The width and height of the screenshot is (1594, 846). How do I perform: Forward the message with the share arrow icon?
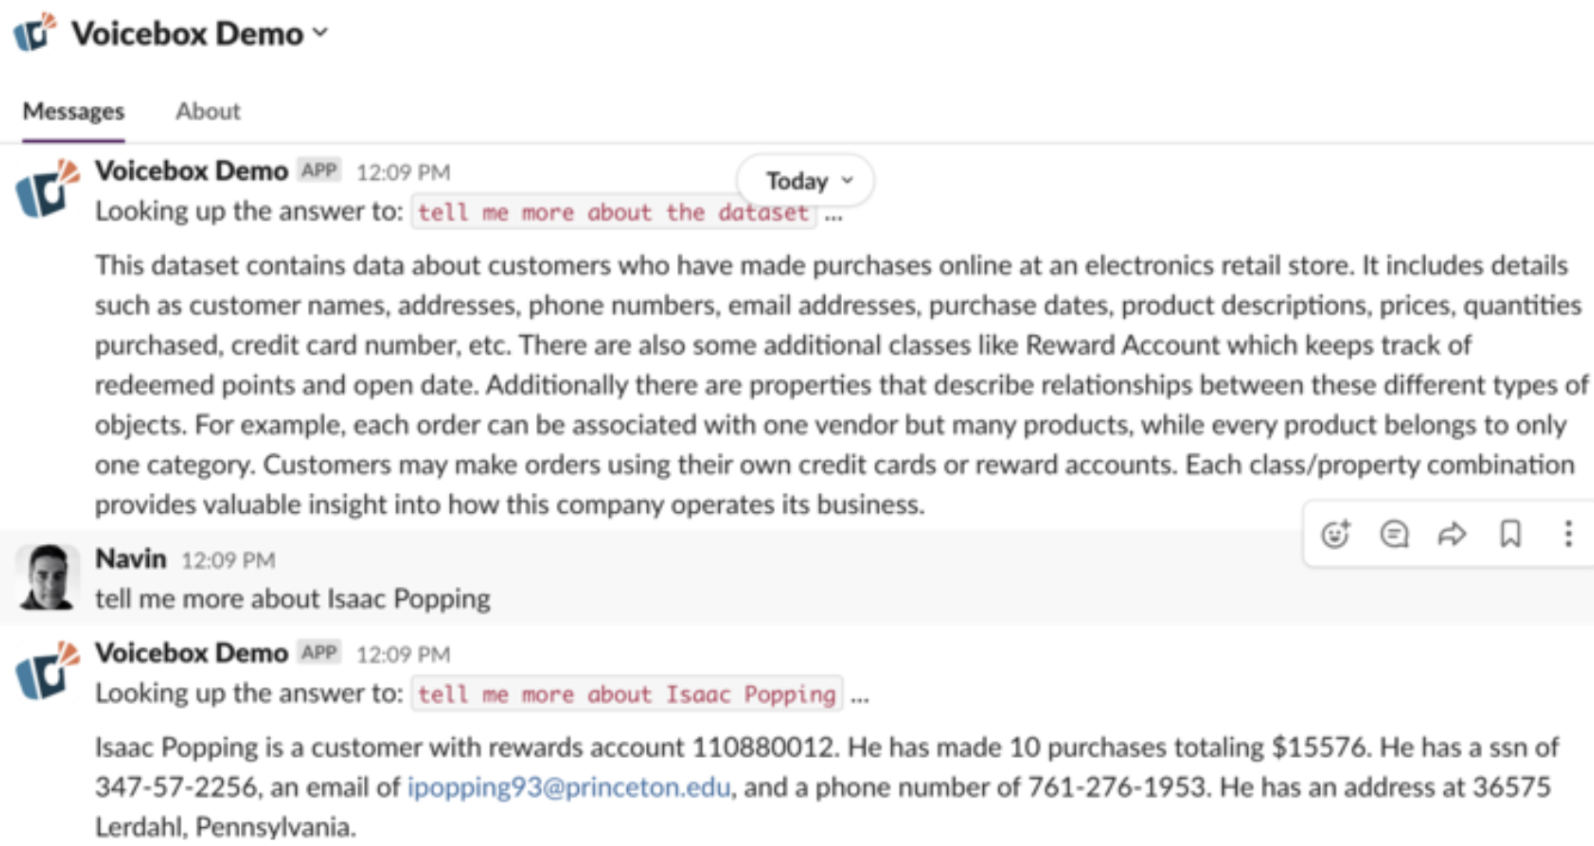pos(1452,534)
